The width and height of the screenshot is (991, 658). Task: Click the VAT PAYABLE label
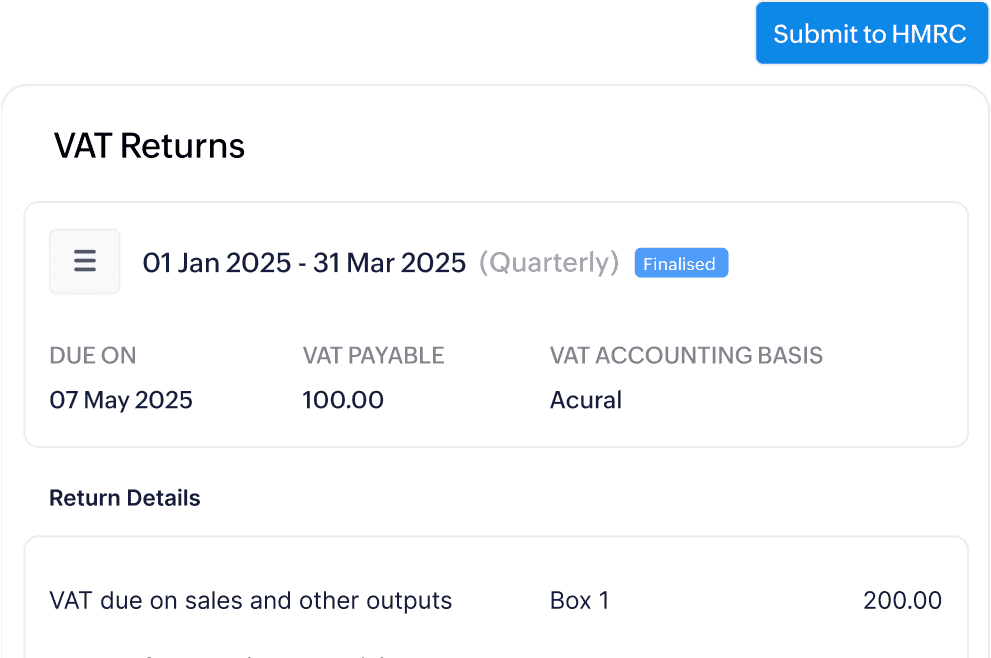coord(373,355)
